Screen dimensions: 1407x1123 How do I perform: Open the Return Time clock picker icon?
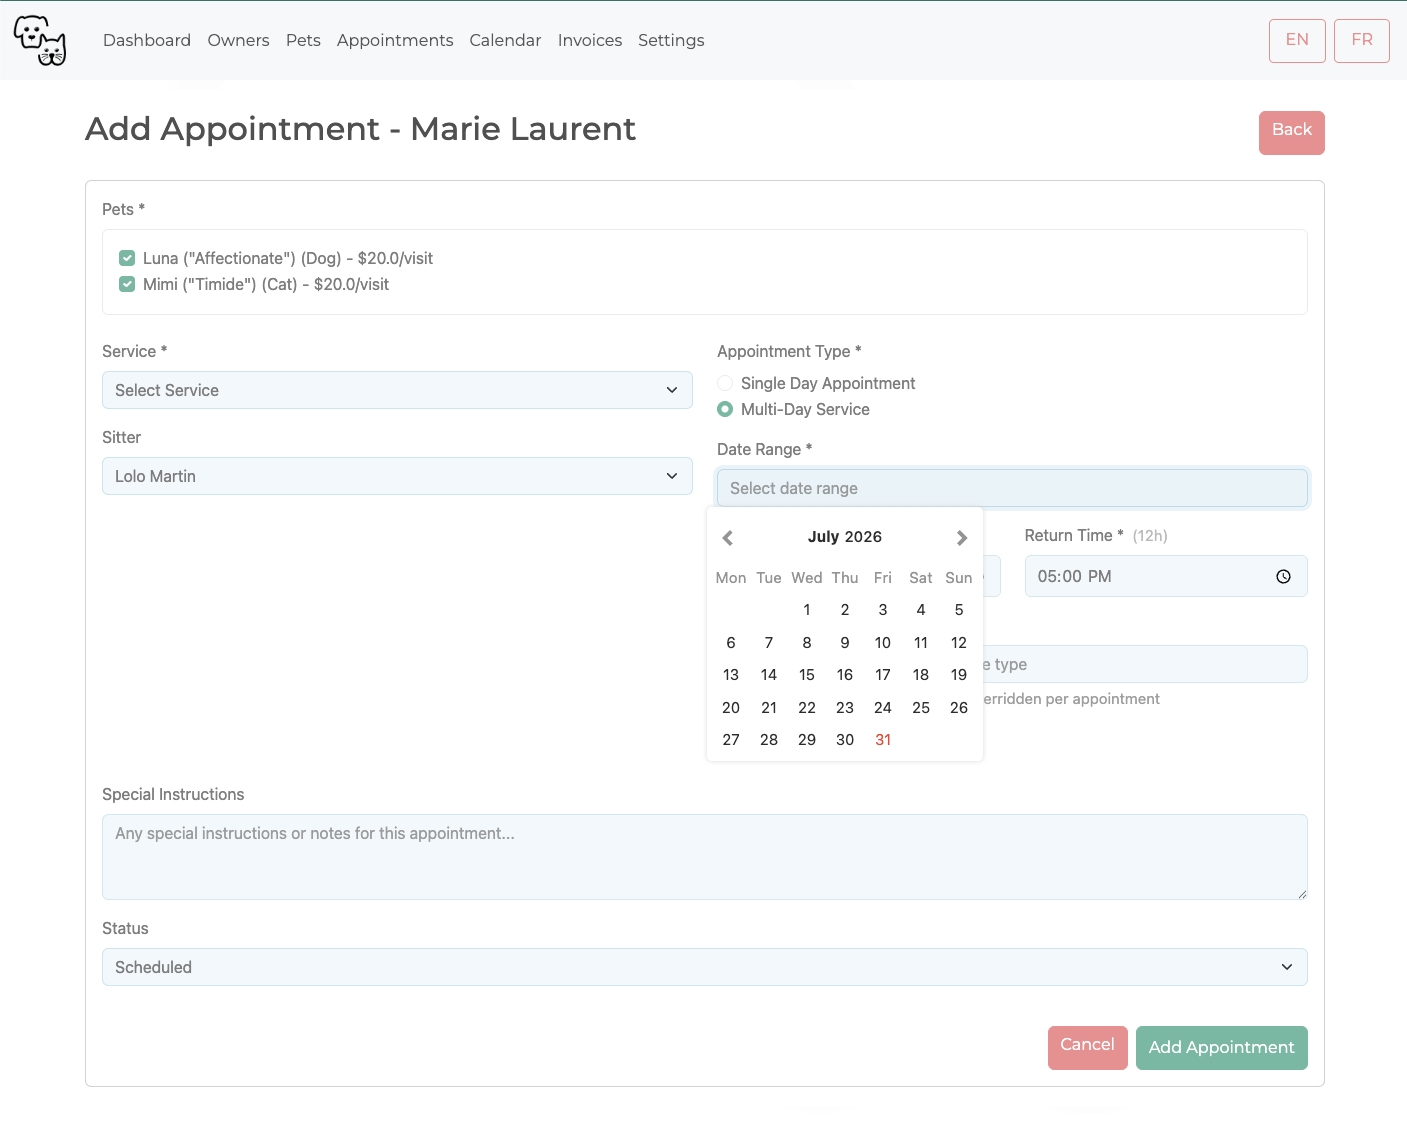coord(1284,577)
